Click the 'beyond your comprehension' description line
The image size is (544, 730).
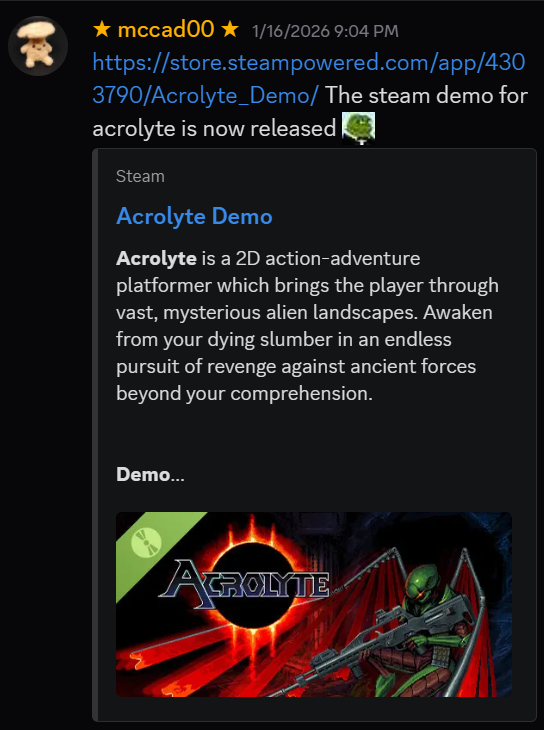coord(245,394)
